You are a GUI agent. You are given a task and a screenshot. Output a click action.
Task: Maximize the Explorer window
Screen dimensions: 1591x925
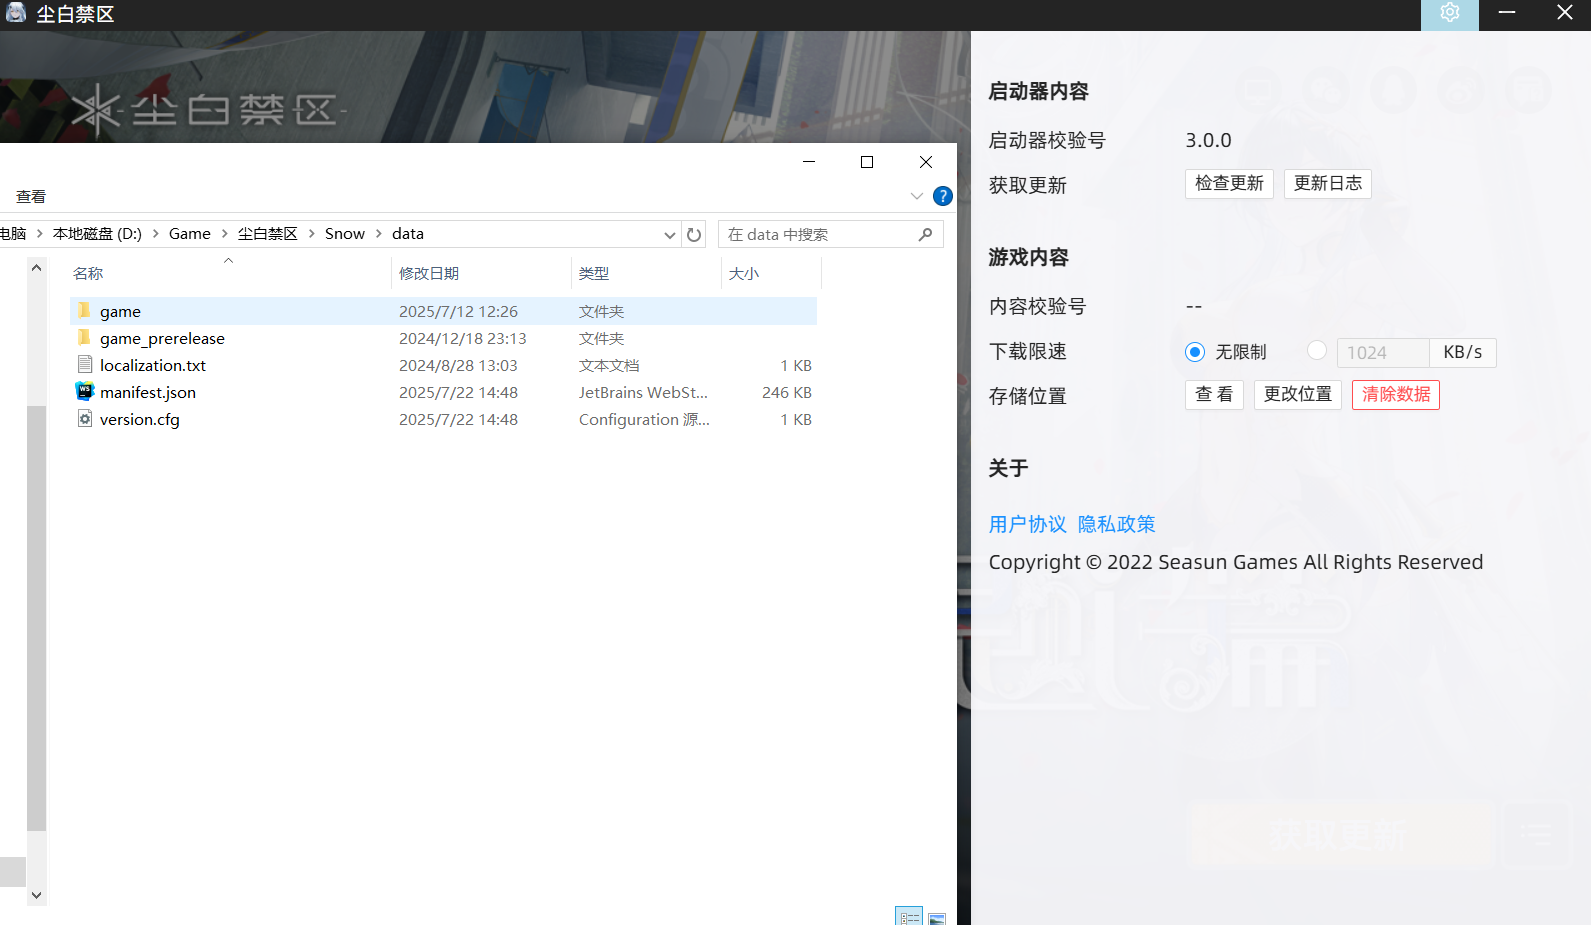(x=867, y=162)
